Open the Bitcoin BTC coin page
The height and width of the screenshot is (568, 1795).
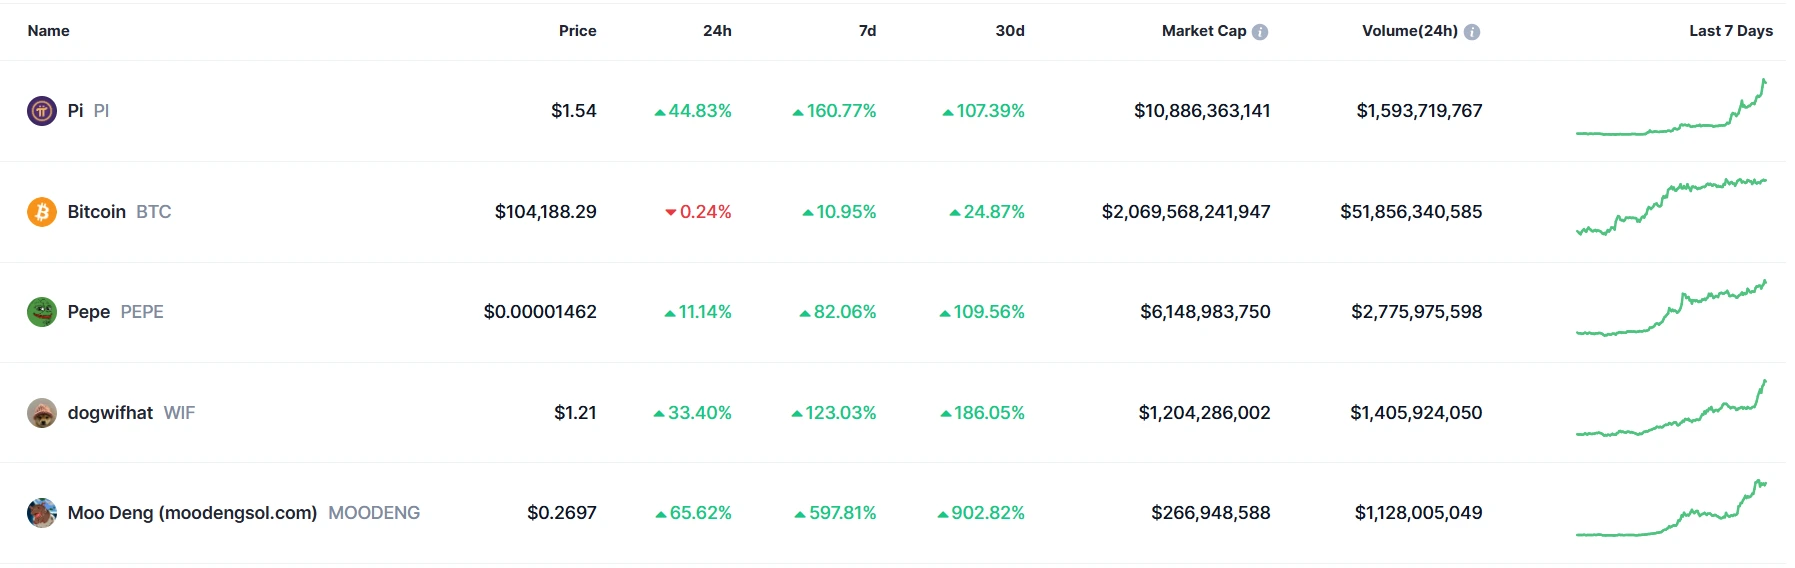tap(119, 212)
